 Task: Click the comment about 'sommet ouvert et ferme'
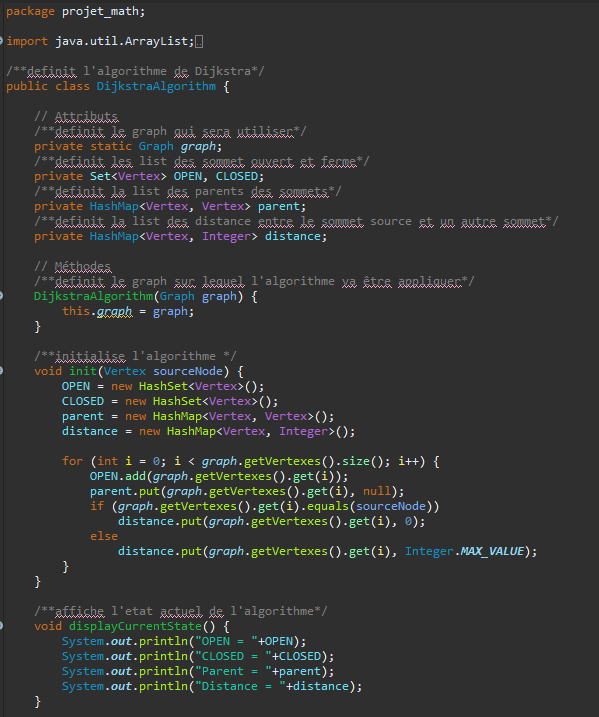pyautogui.click(x=202, y=161)
